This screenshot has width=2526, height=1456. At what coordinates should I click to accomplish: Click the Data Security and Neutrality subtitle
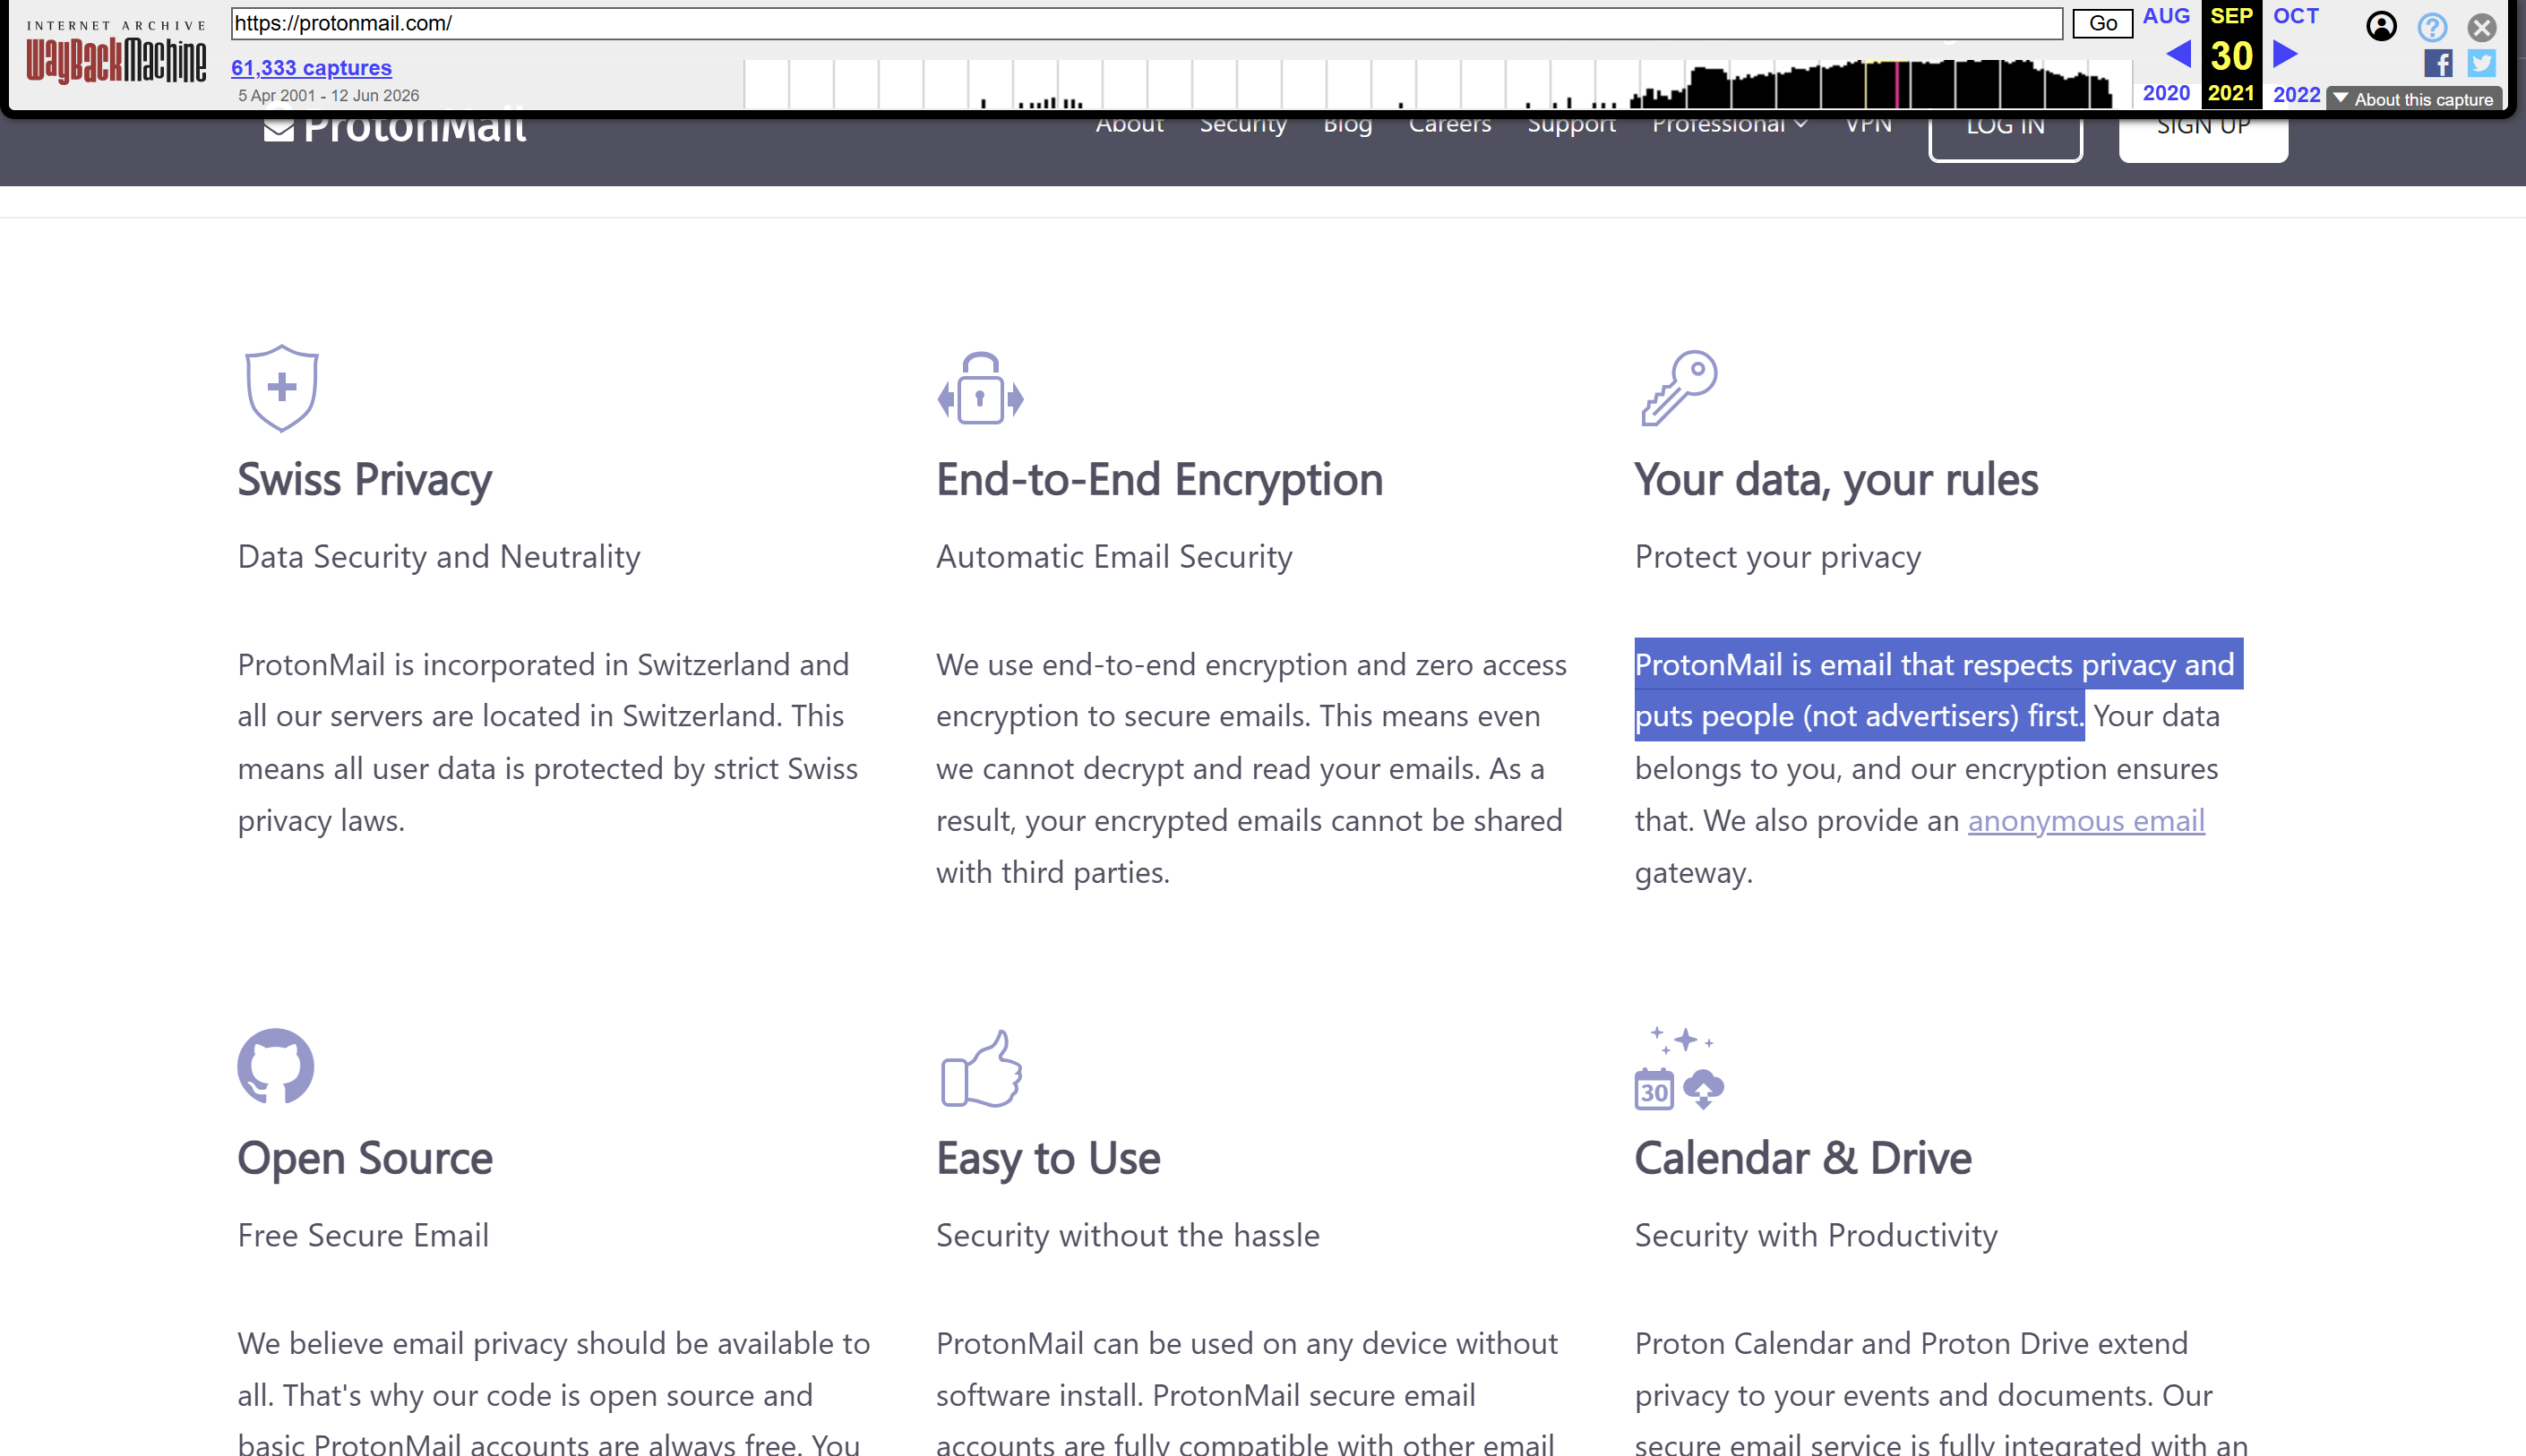pos(439,556)
